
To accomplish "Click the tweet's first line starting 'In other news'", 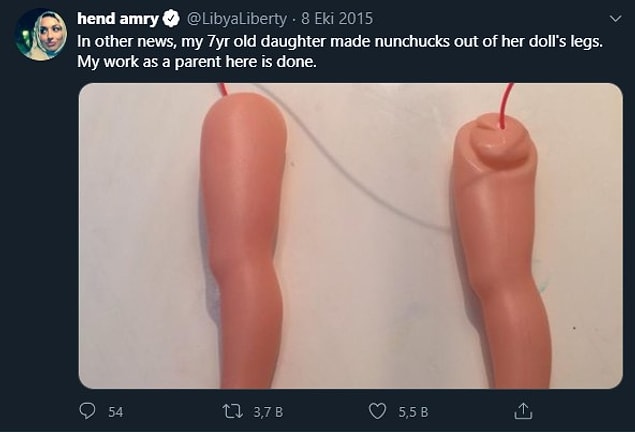I will [340, 42].
